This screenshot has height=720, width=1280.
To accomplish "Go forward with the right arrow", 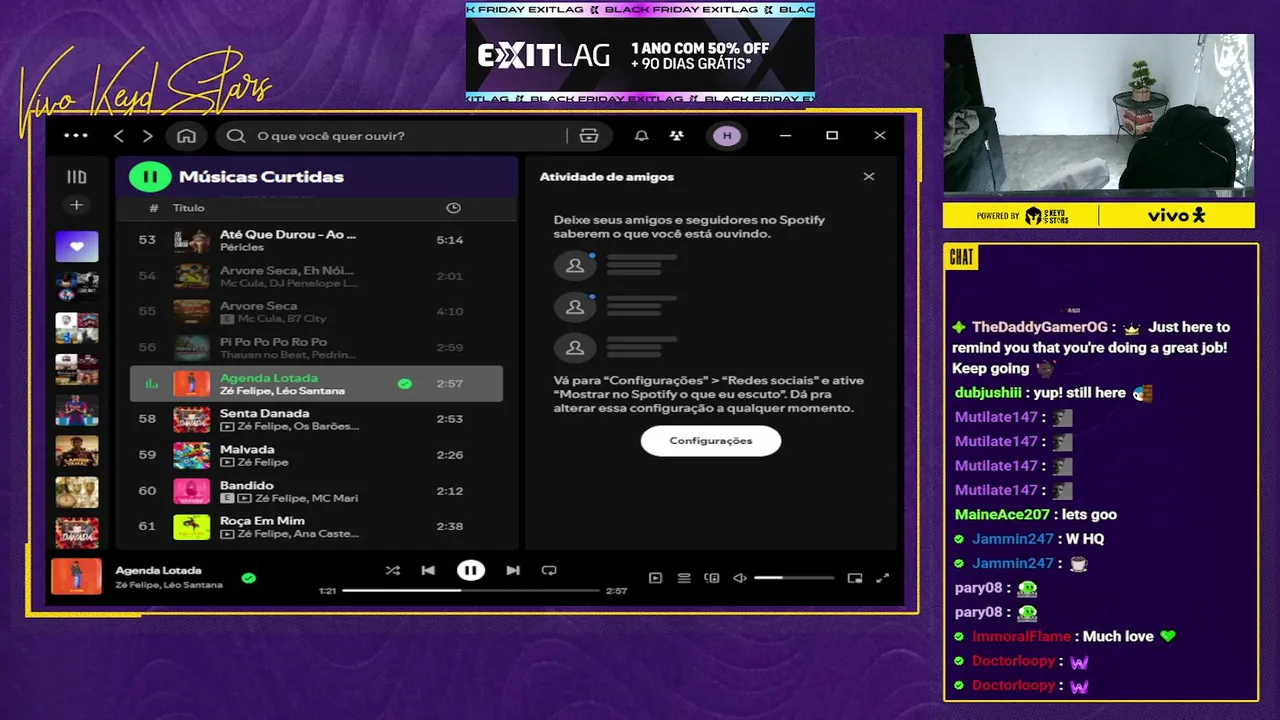I will coord(148,136).
